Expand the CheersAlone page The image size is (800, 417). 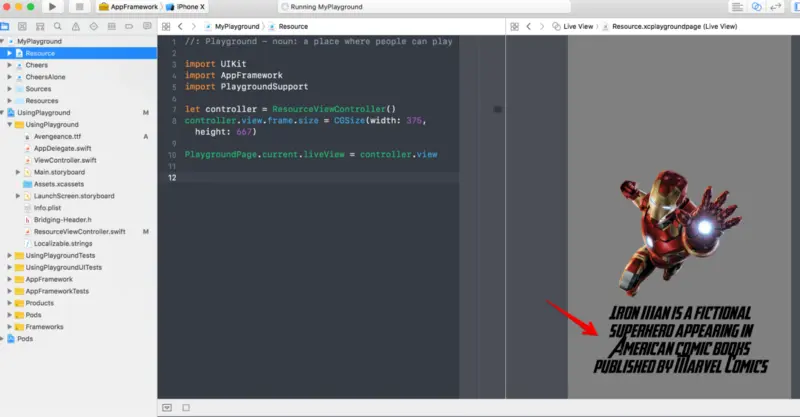9,77
